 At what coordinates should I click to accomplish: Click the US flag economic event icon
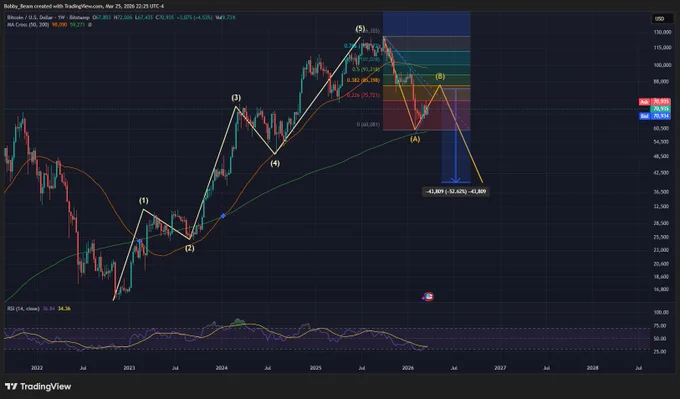429,297
